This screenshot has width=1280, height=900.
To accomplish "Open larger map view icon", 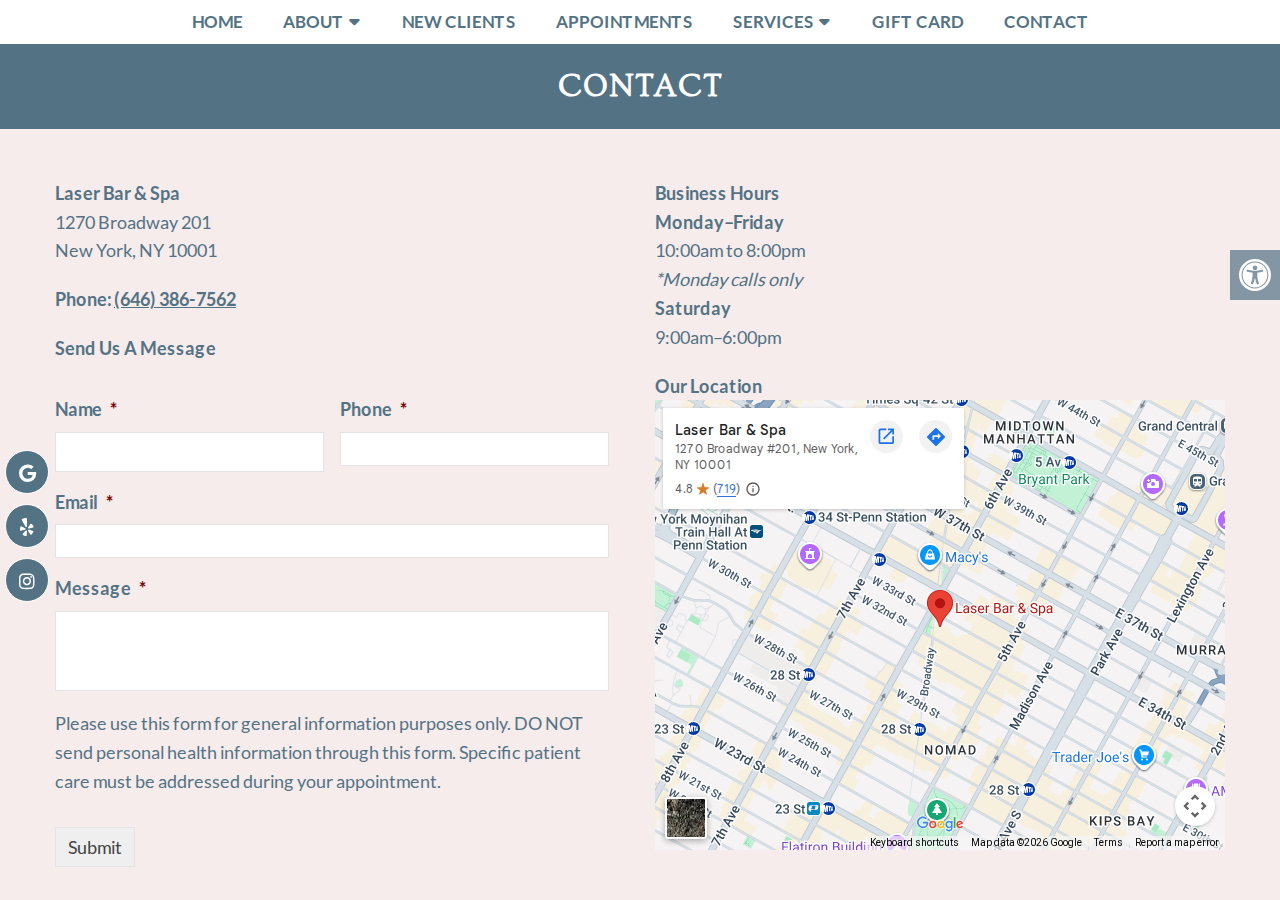I will pyautogui.click(x=886, y=436).
